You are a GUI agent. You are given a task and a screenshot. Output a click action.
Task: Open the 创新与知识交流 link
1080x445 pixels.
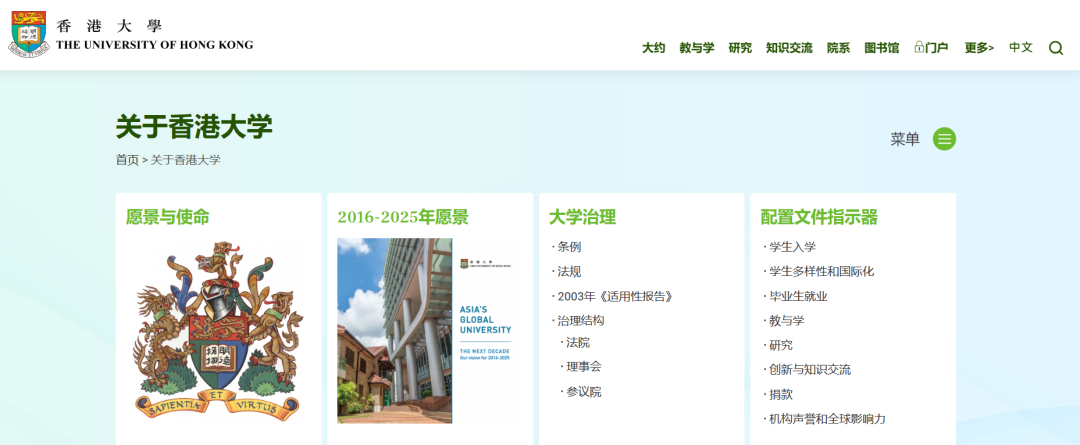coord(809,370)
